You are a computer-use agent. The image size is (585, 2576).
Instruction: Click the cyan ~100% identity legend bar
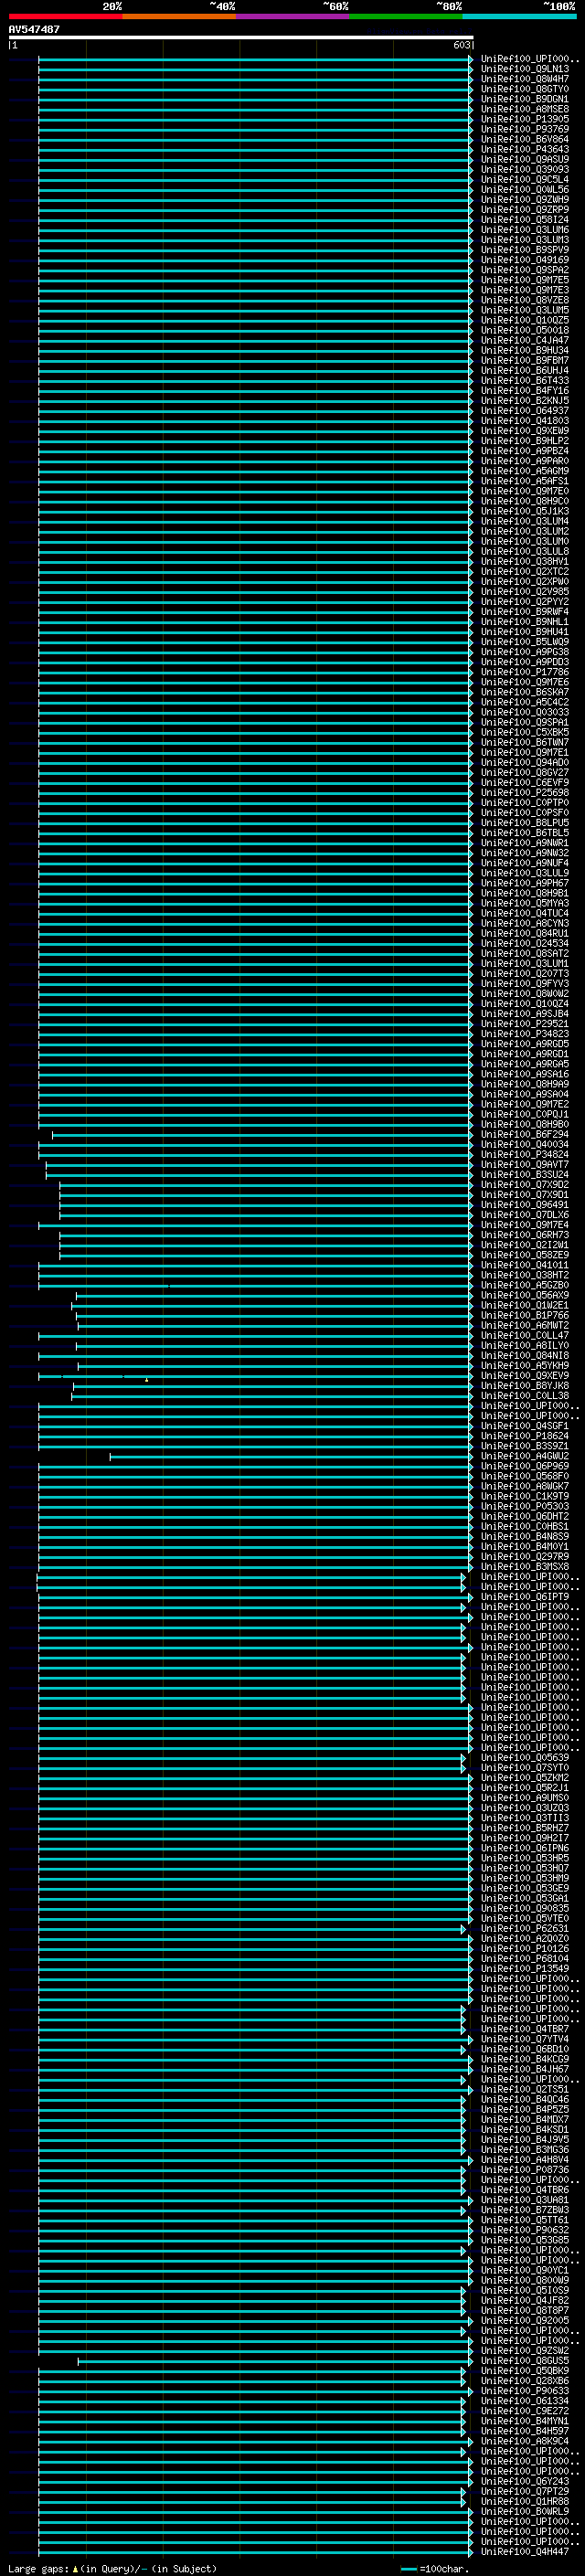click(519, 17)
